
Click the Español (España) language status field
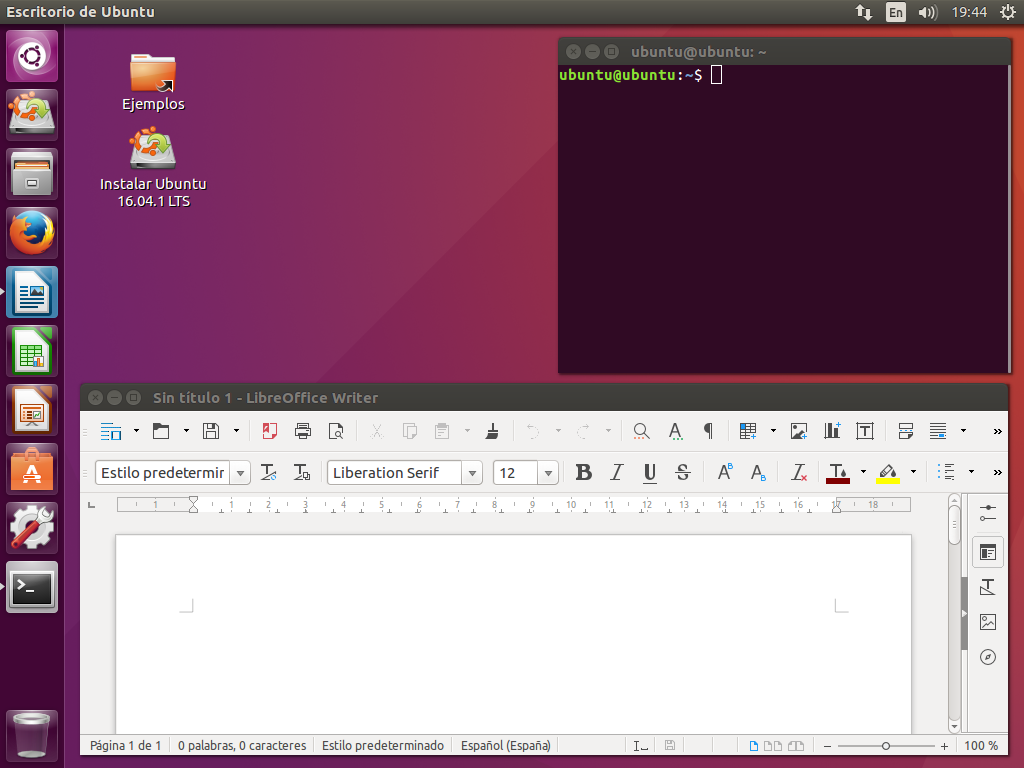(505, 745)
